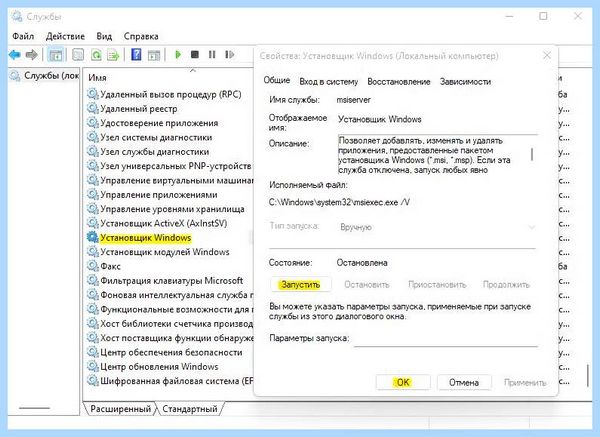
Task: Select Удостоверение приложения service
Action: 159,123
